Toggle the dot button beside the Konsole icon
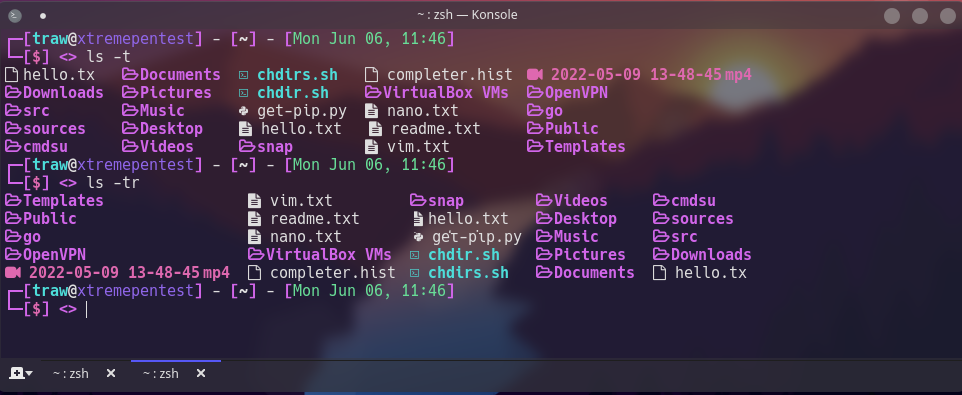This screenshot has height=395, width=962. pyautogui.click(x=42, y=16)
